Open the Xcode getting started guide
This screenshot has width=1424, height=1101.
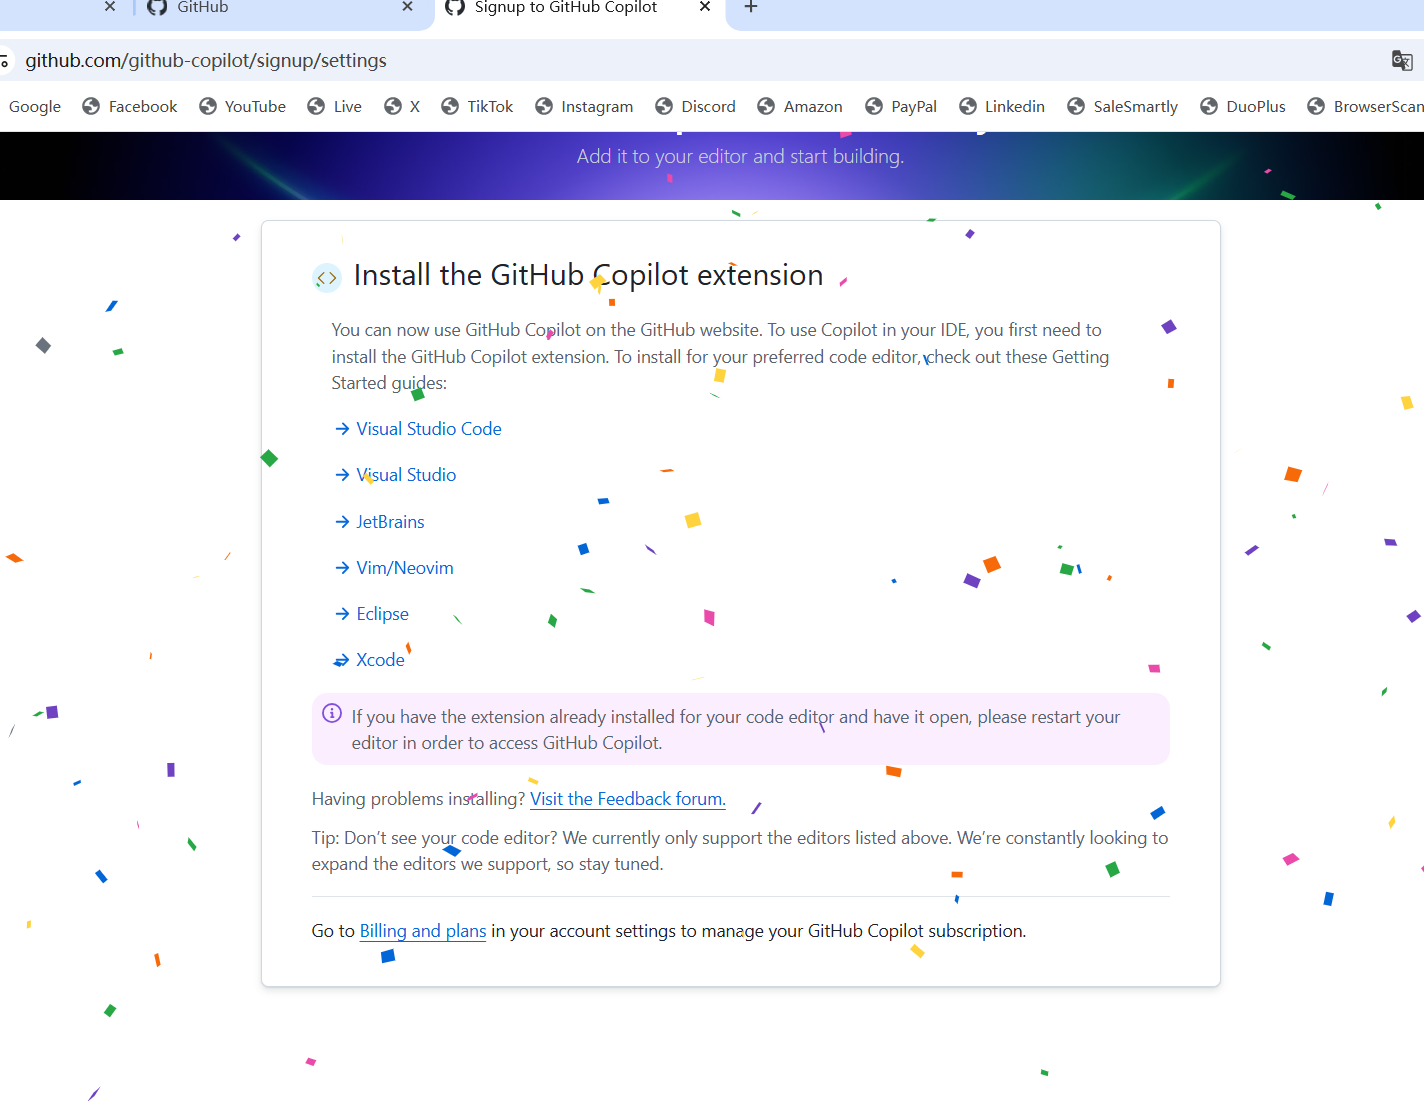(x=380, y=660)
